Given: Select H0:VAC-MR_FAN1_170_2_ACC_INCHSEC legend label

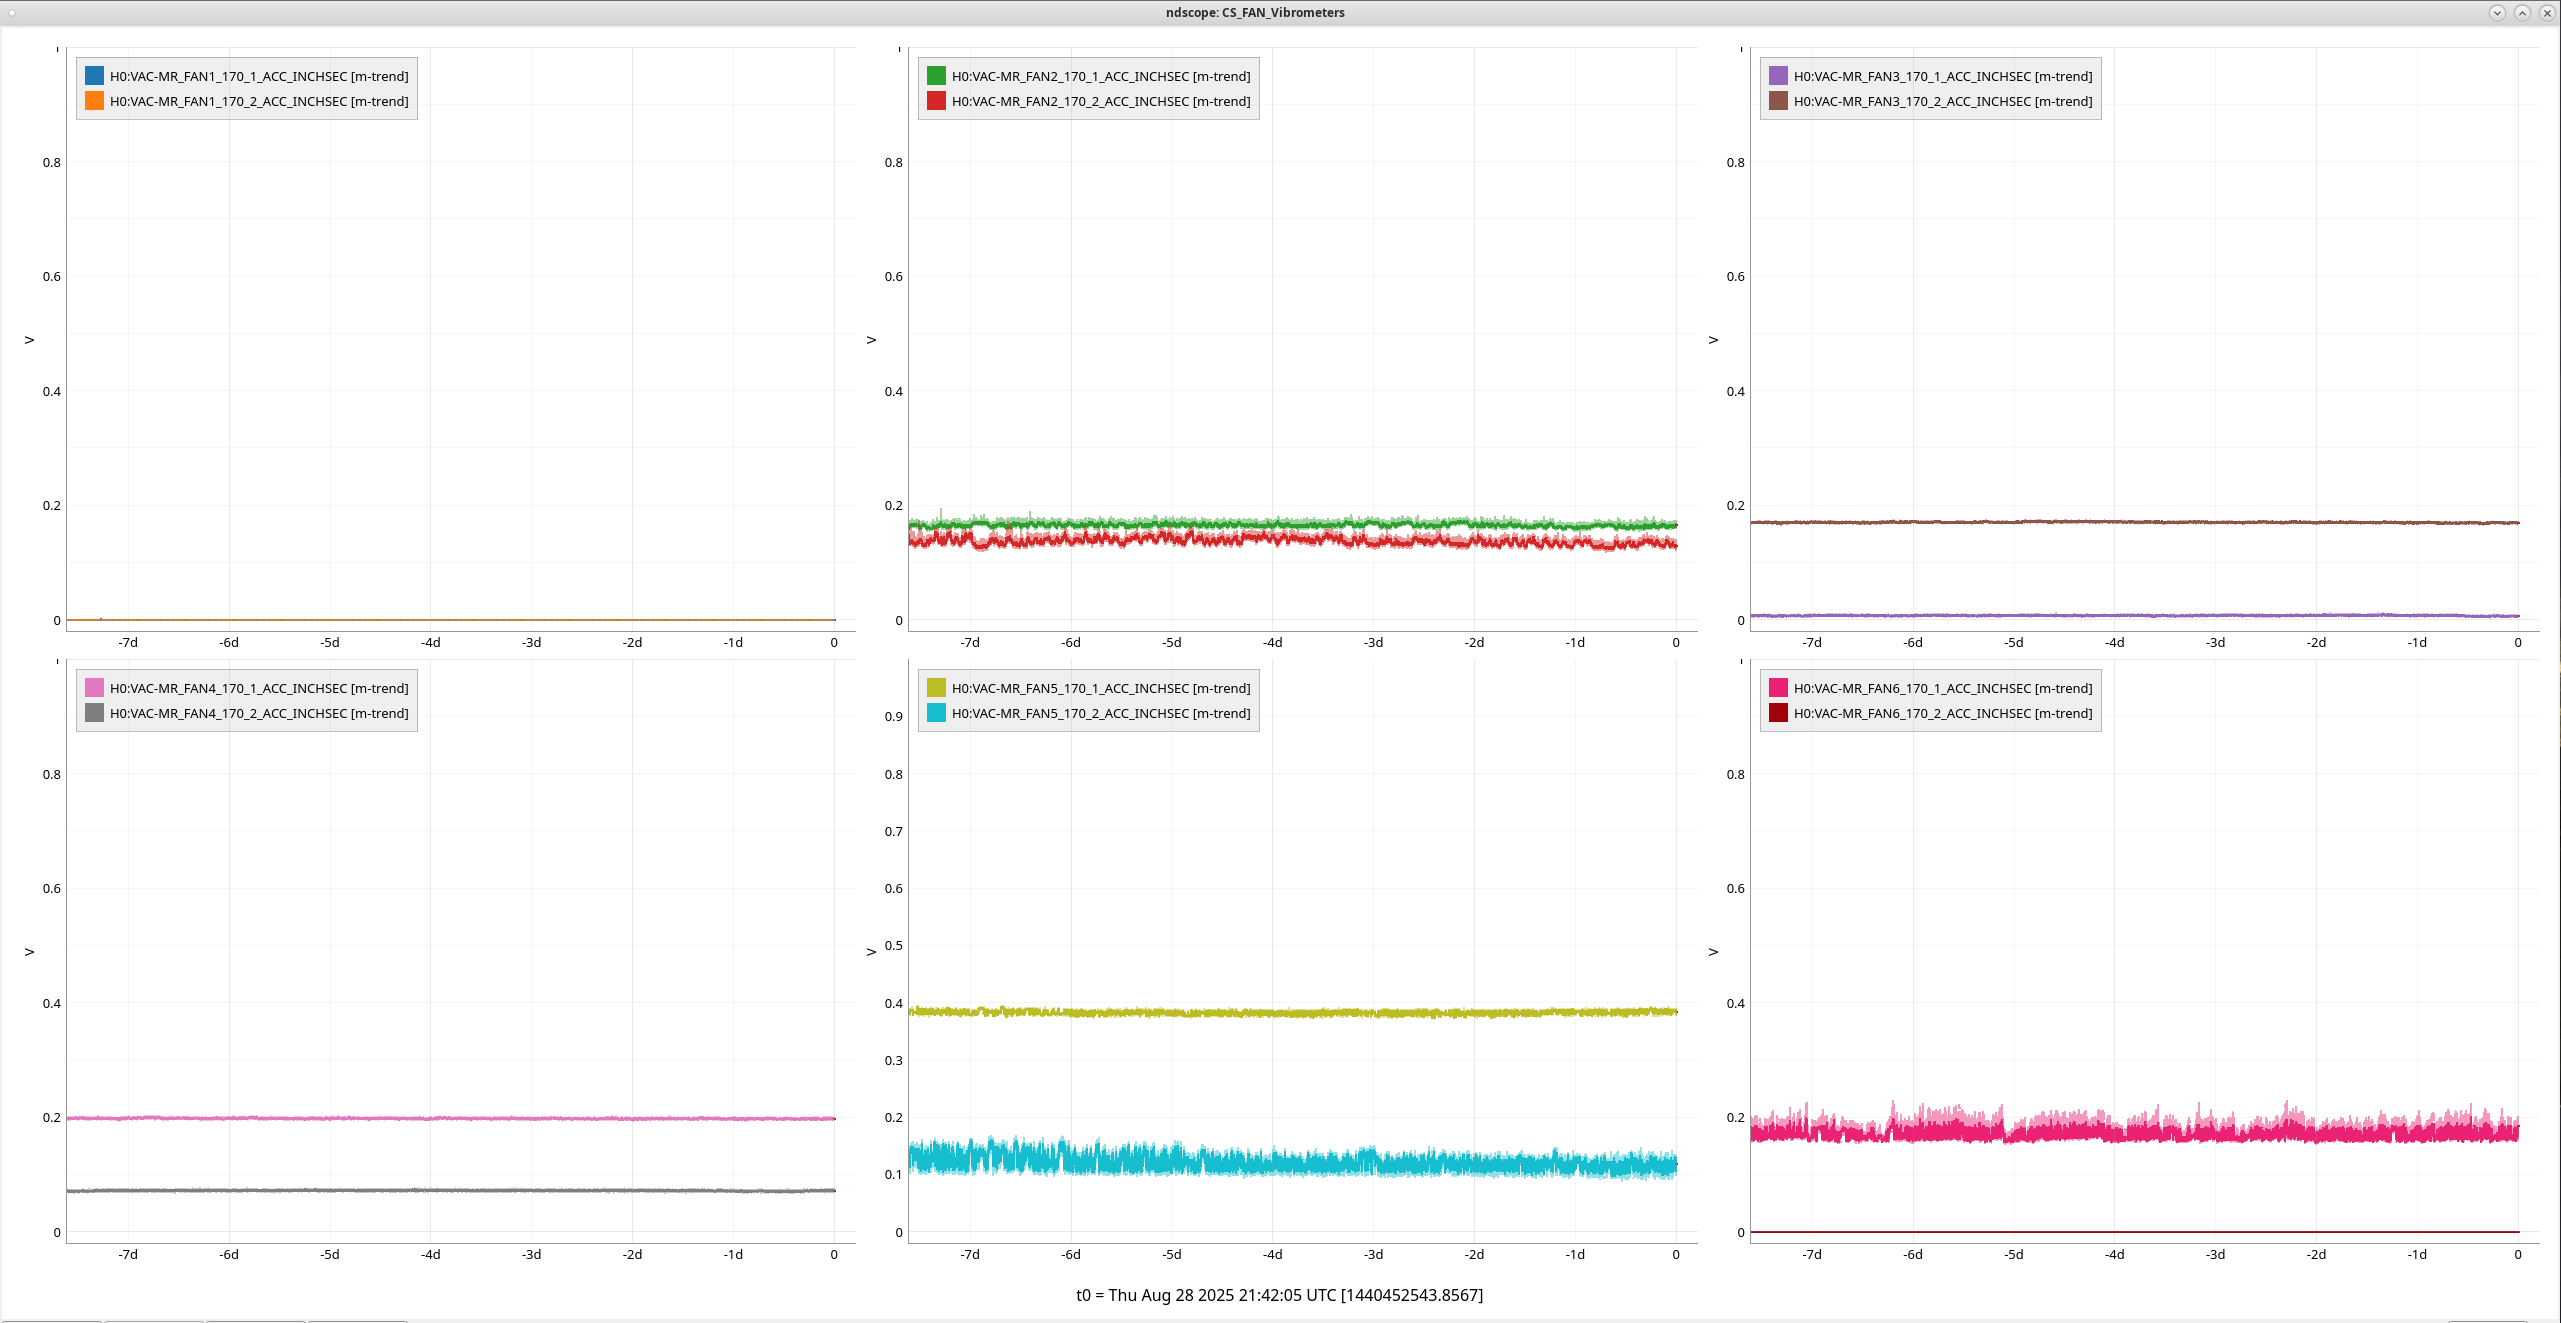Looking at the screenshot, I should click(259, 101).
